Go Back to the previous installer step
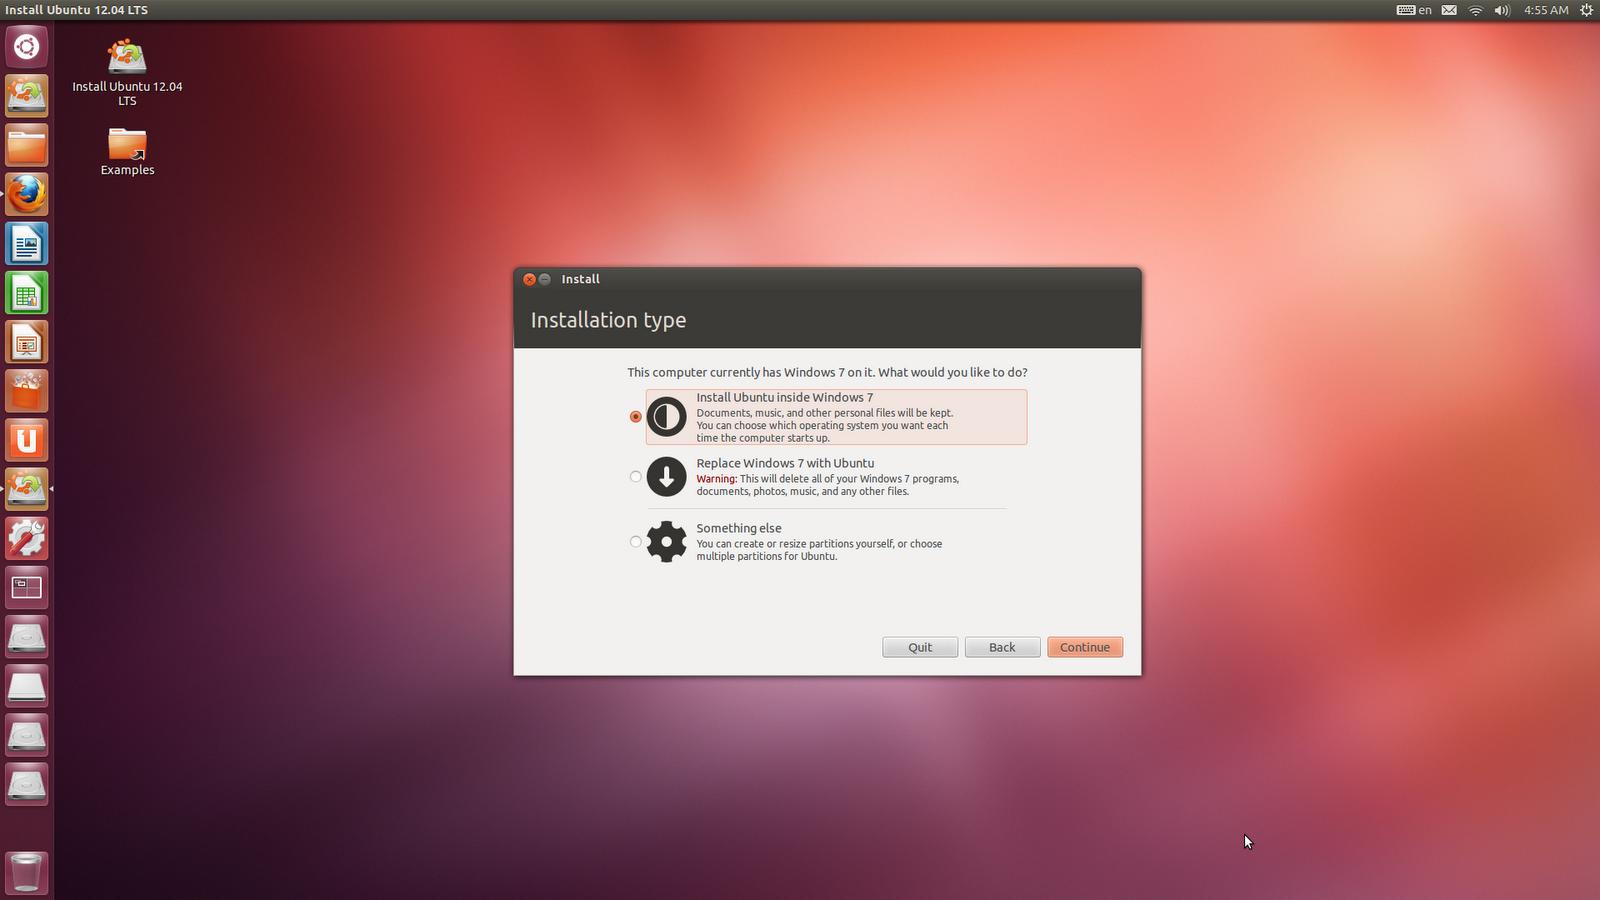The height and width of the screenshot is (900, 1600). pos(1002,647)
